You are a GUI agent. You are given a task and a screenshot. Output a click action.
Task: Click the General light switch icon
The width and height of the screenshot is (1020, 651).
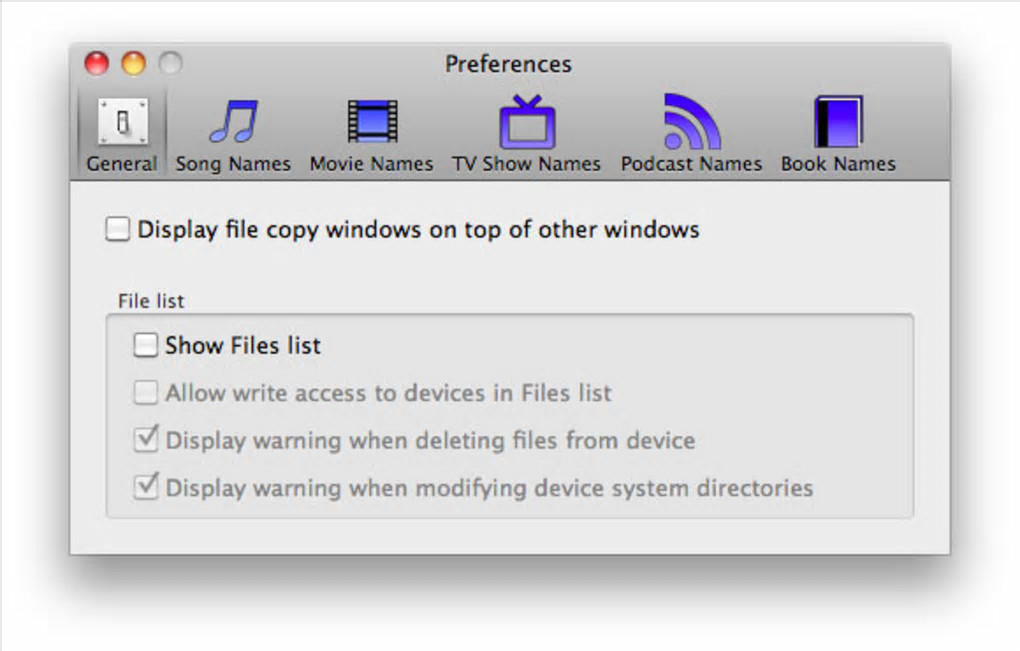122,123
